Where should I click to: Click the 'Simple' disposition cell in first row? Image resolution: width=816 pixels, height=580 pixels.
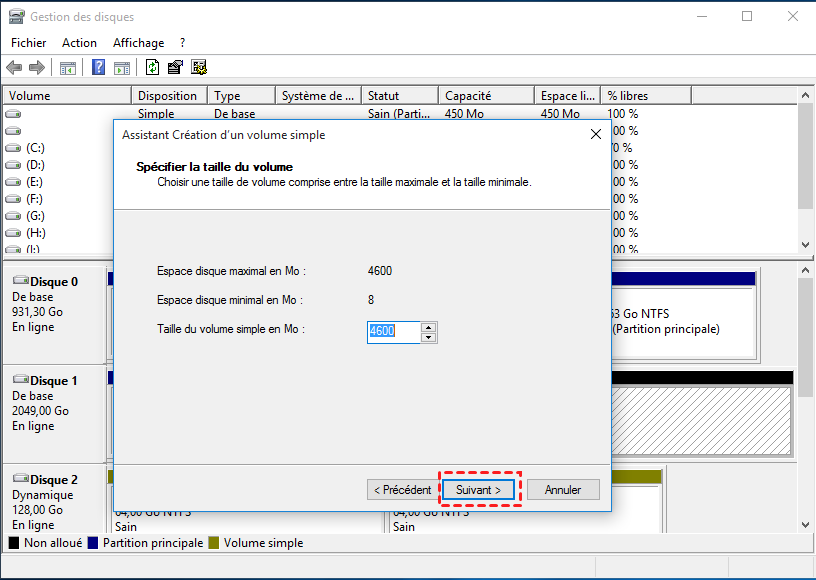click(156, 114)
